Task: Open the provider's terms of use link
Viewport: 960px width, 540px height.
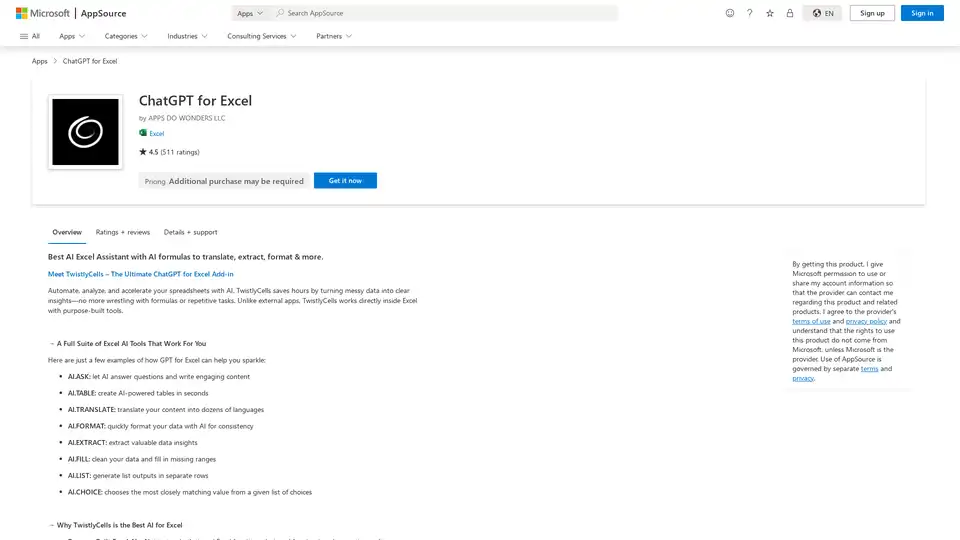Action: click(x=811, y=322)
